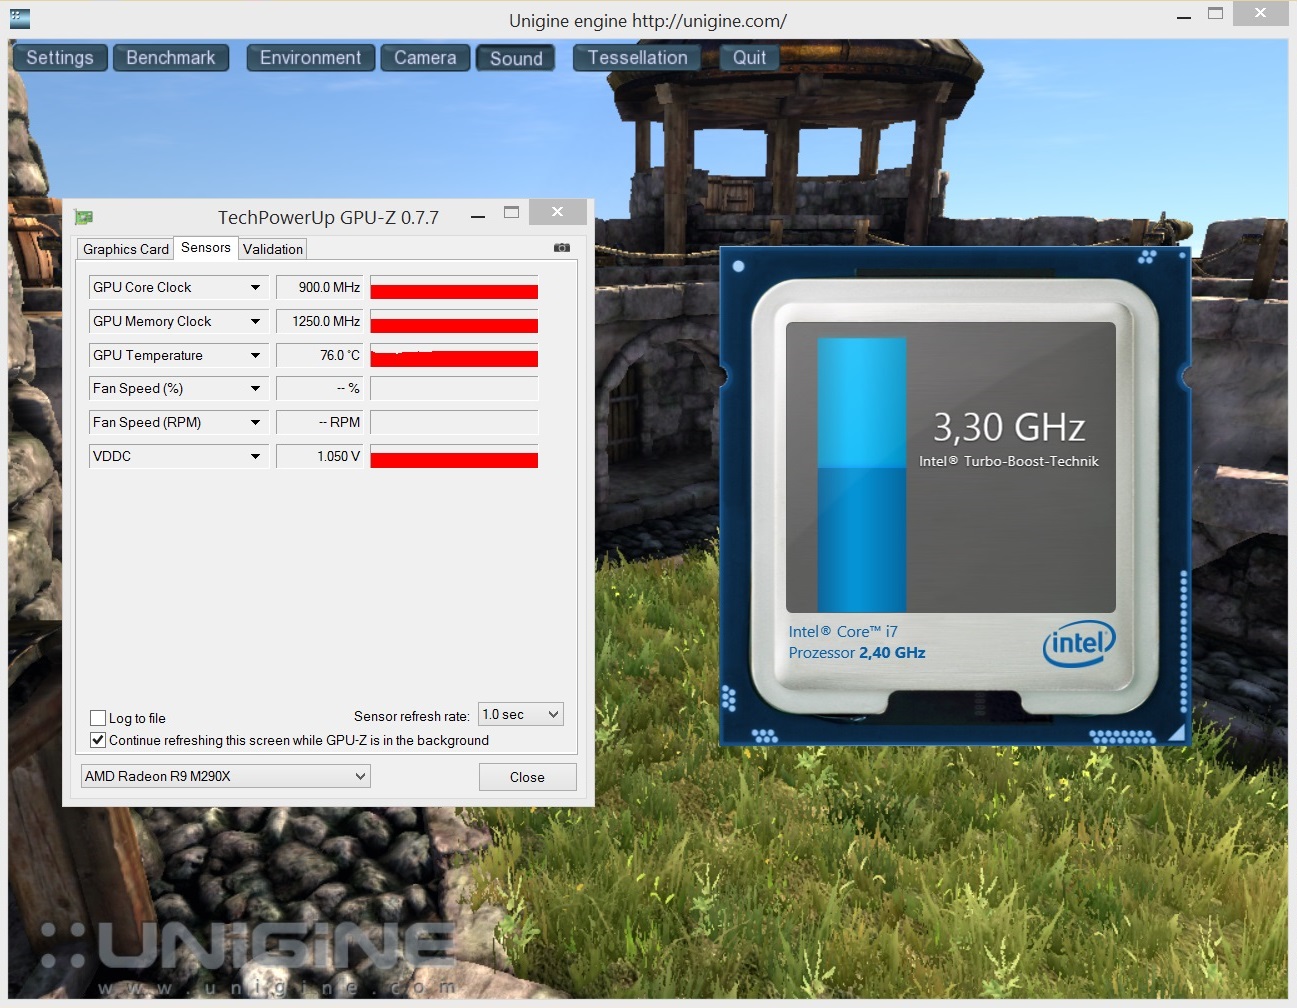1297x1008 pixels.
Task: Click the 76.0 °C temperature value
Action: [x=319, y=356]
